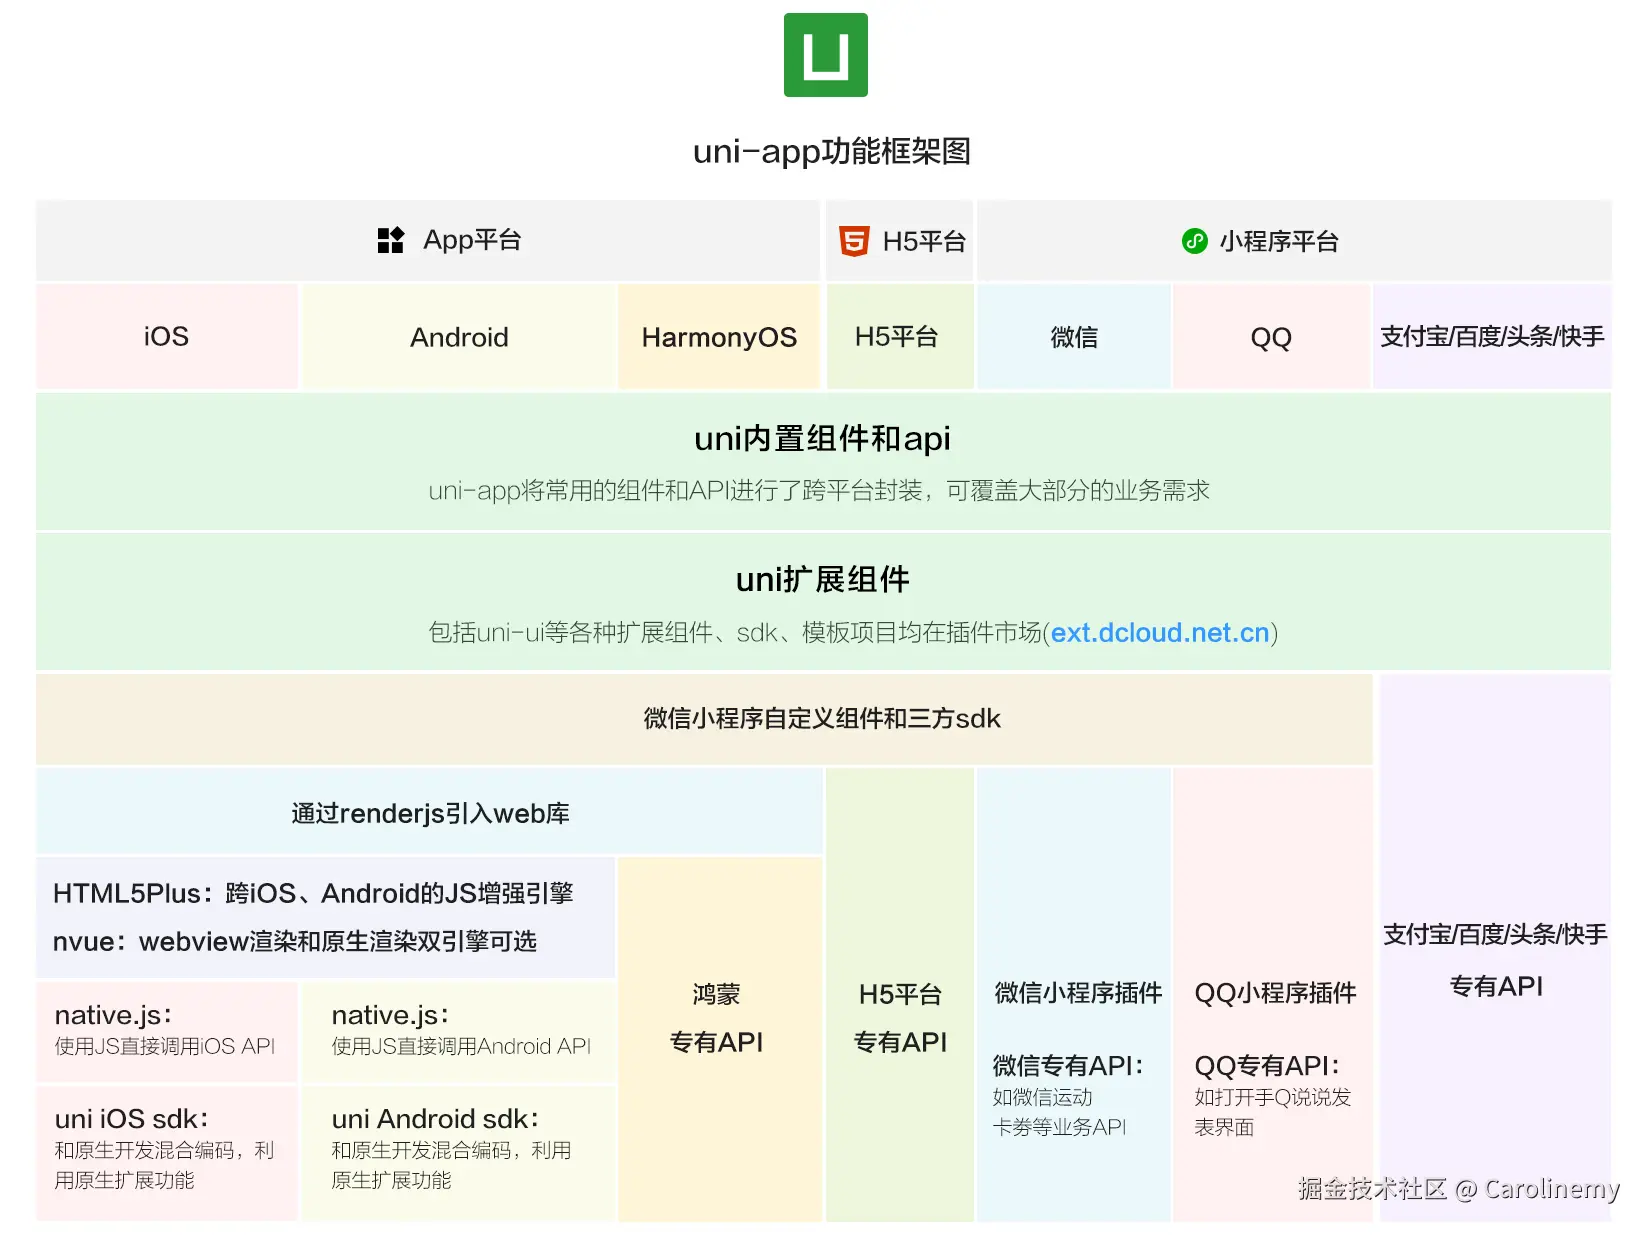Click the description beginning '包括uni-ui等各种扩展组件'
The height and width of the screenshot is (1235, 1652).
pyautogui.click(x=853, y=633)
